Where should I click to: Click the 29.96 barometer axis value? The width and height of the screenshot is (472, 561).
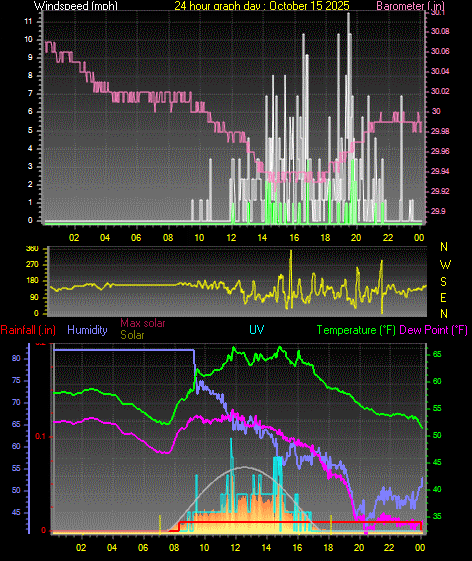pyautogui.click(x=440, y=151)
